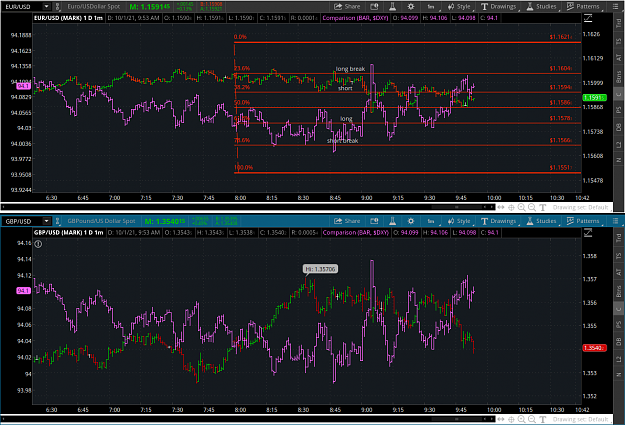Viewport: 625px width, 425px height.
Task: Open the PS side tab on EUR/USD chart
Action: click(619, 110)
